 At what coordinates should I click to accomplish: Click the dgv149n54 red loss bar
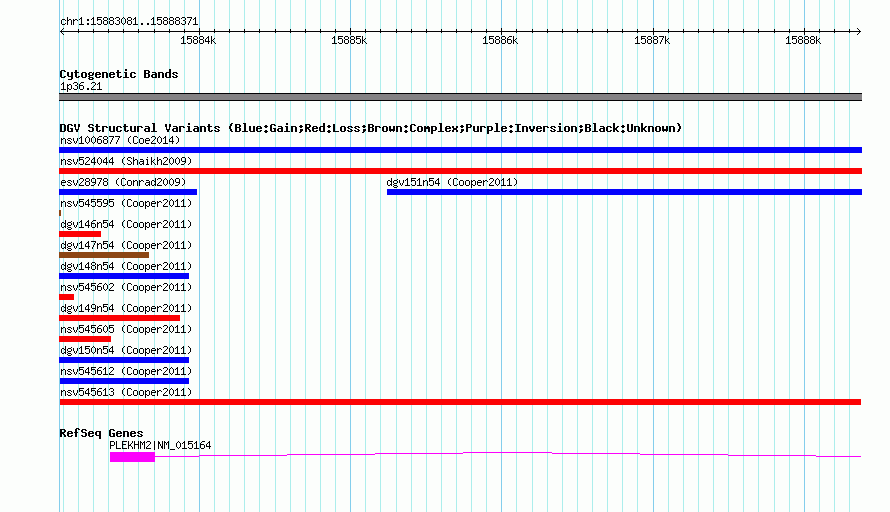[x=119, y=318]
